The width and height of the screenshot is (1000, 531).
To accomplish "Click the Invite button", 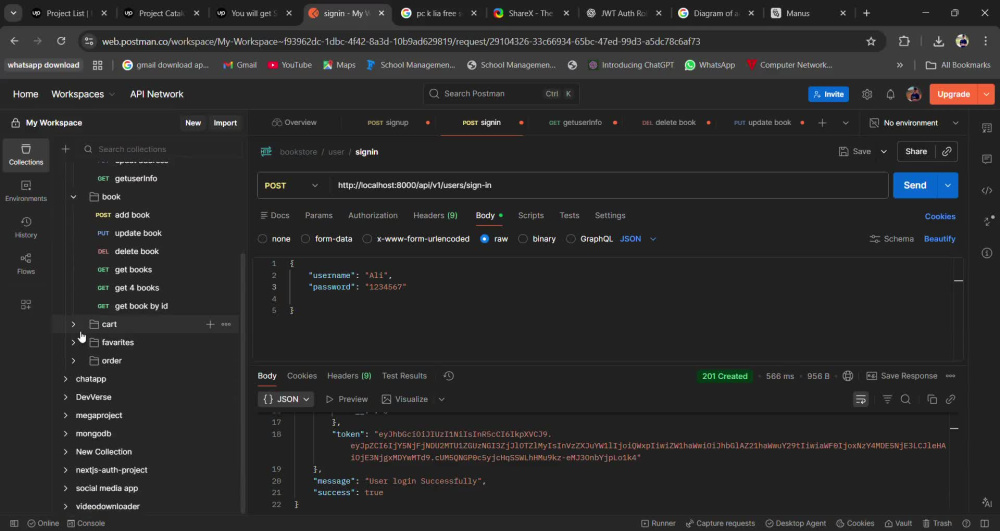I will click(x=828, y=94).
